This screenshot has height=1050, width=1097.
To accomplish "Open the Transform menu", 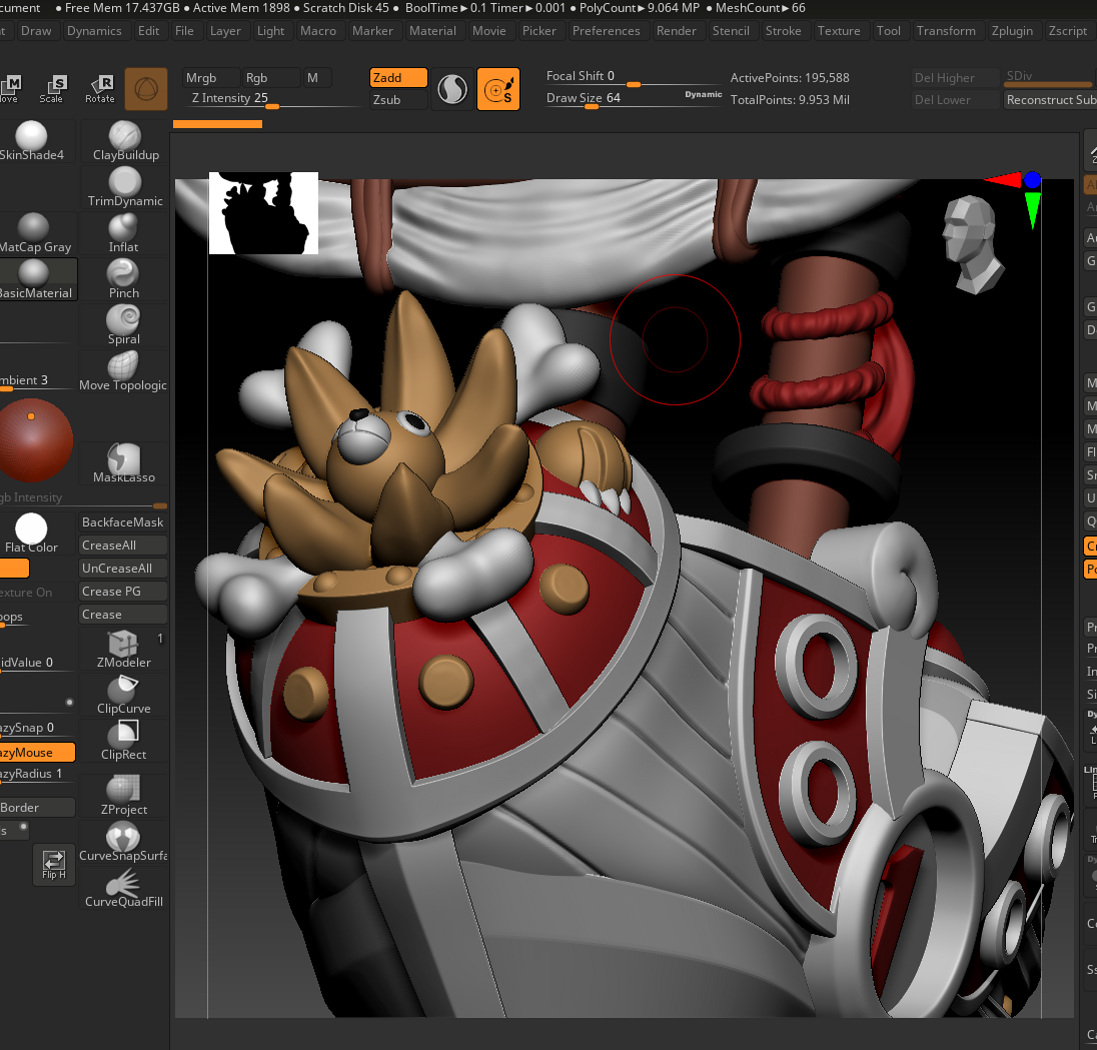I will (946, 31).
